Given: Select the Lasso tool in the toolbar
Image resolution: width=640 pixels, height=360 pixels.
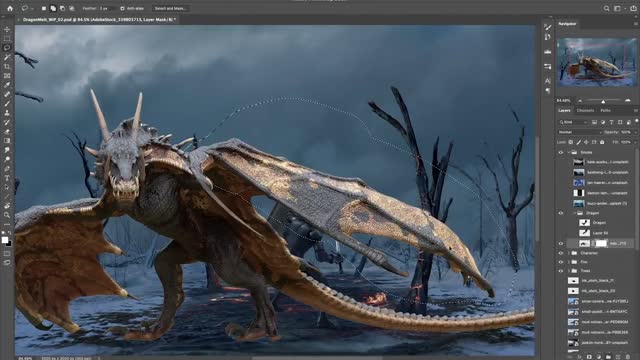Looking at the screenshot, I should click(7, 48).
